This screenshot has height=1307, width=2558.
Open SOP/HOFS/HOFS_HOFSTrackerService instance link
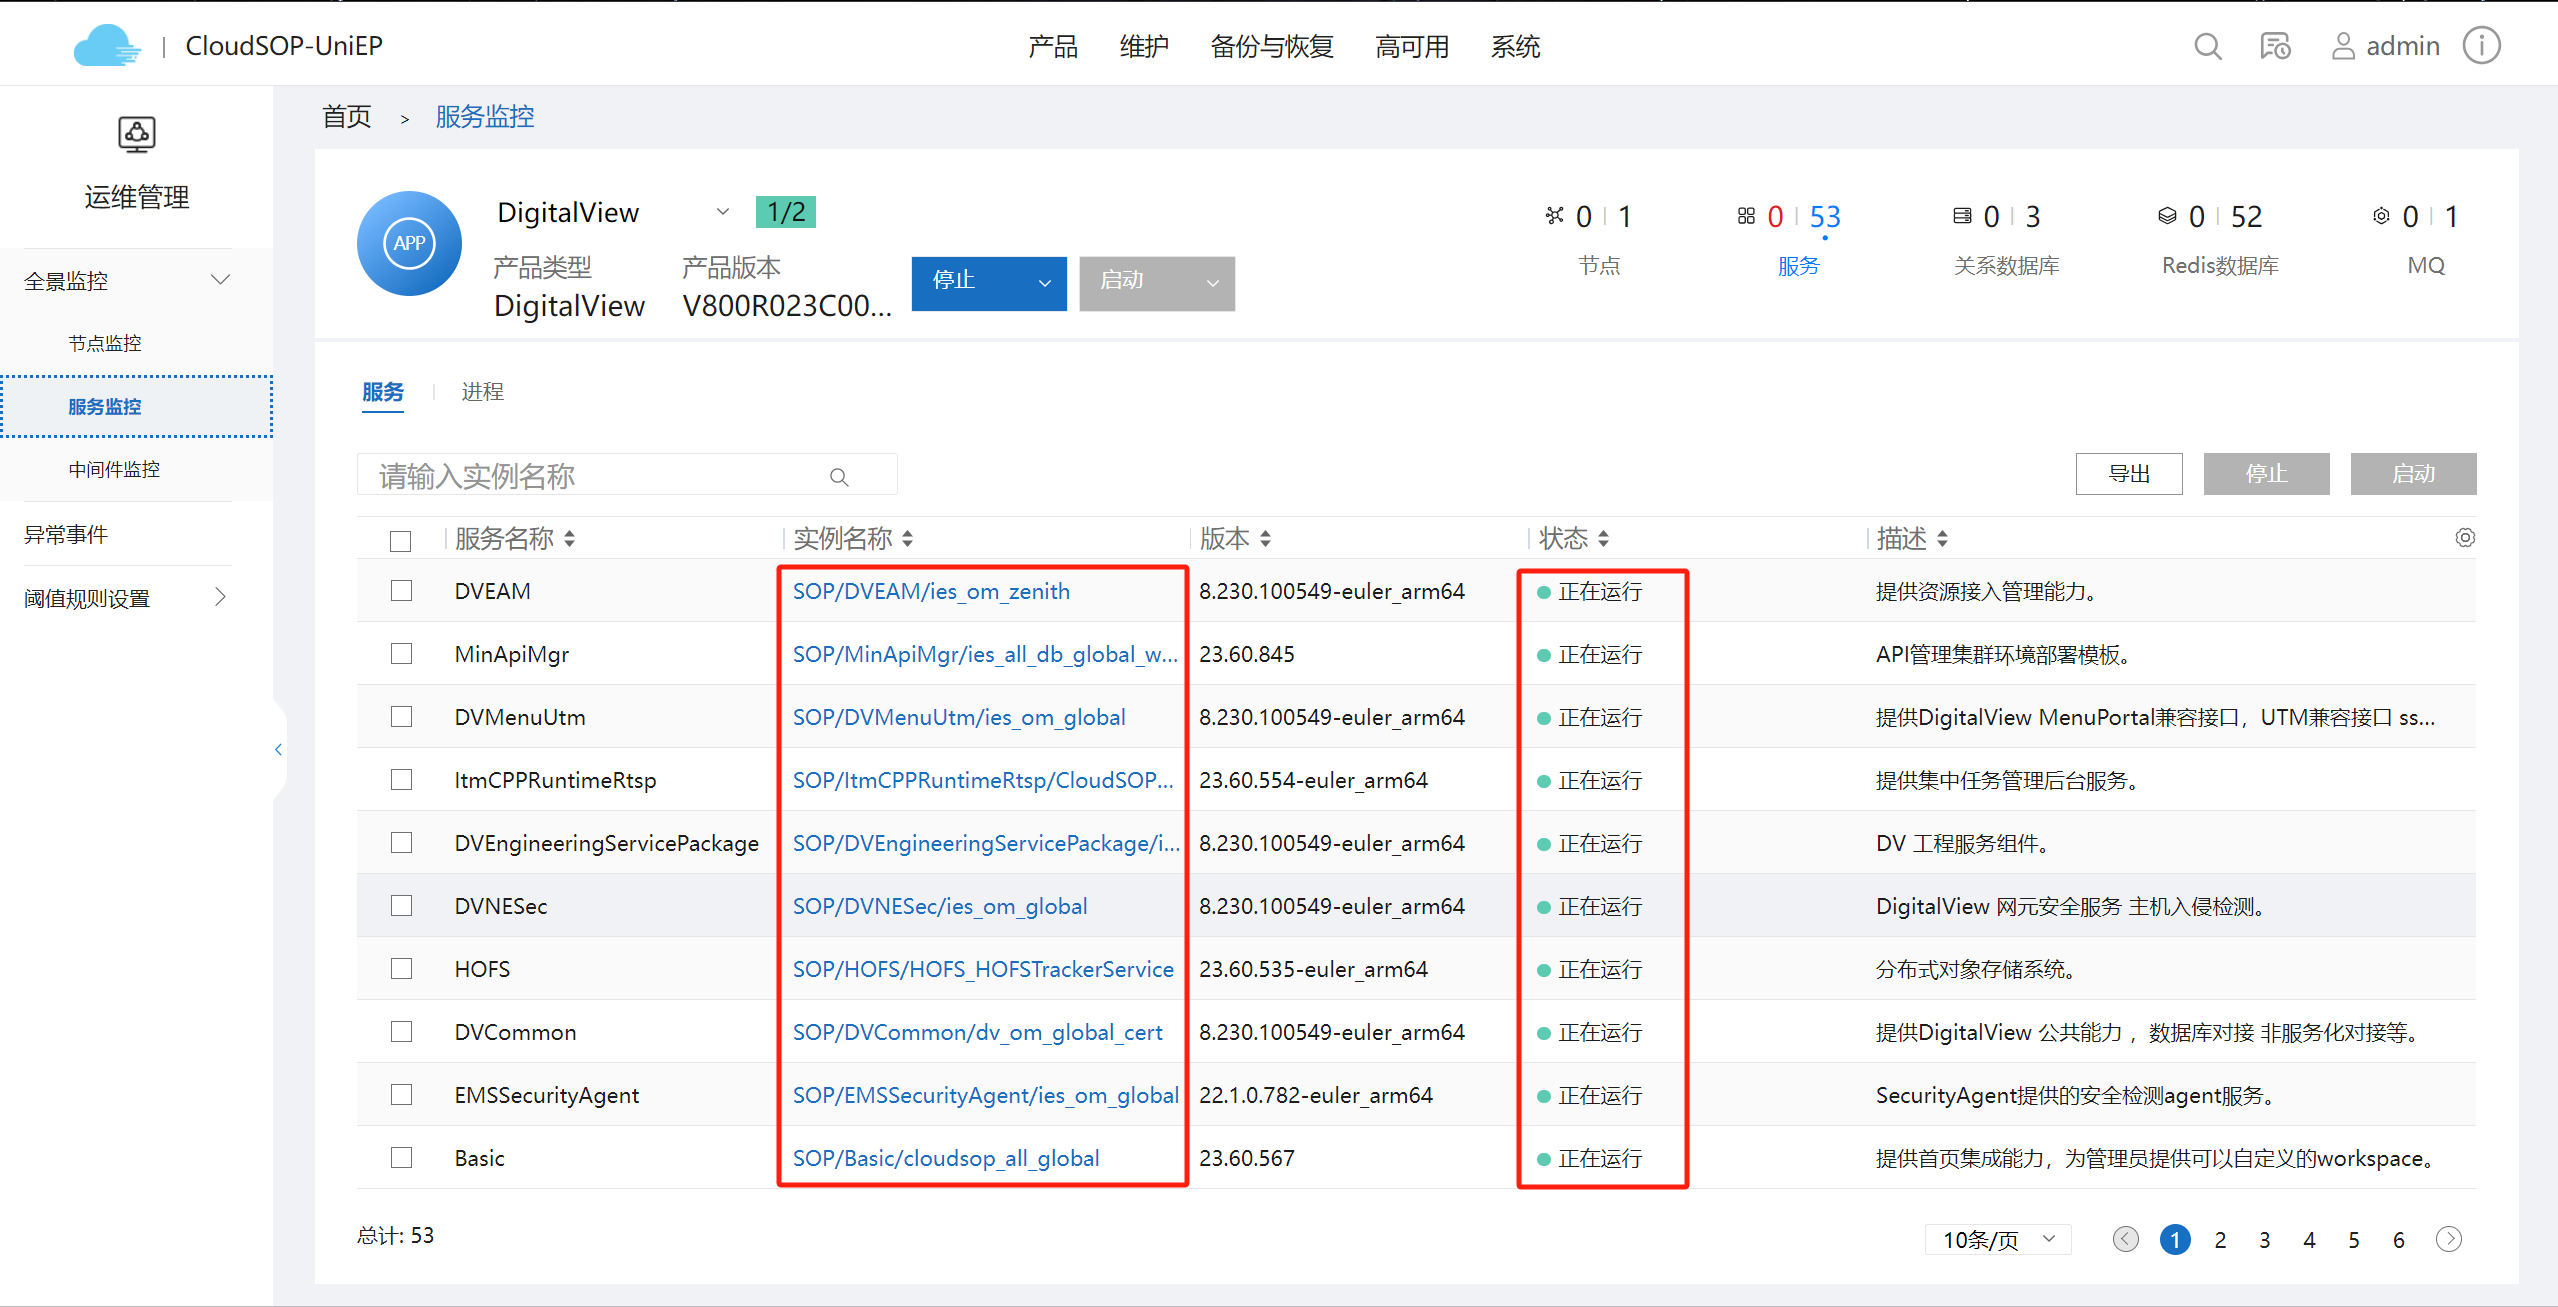point(983,969)
